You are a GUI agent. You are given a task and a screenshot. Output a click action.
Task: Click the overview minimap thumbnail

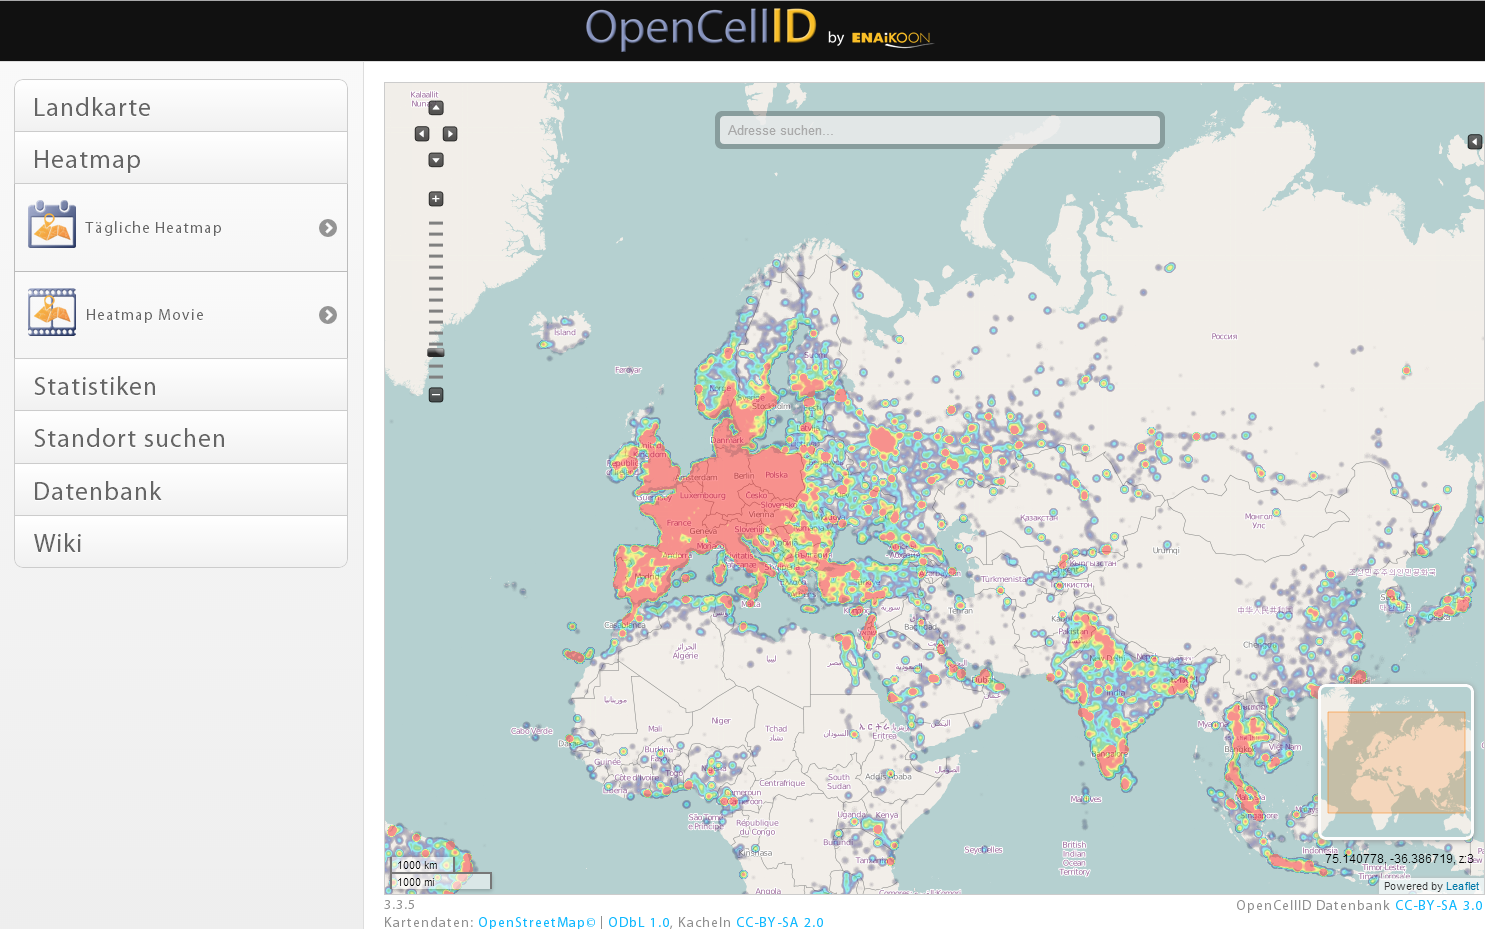[1396, 761]
